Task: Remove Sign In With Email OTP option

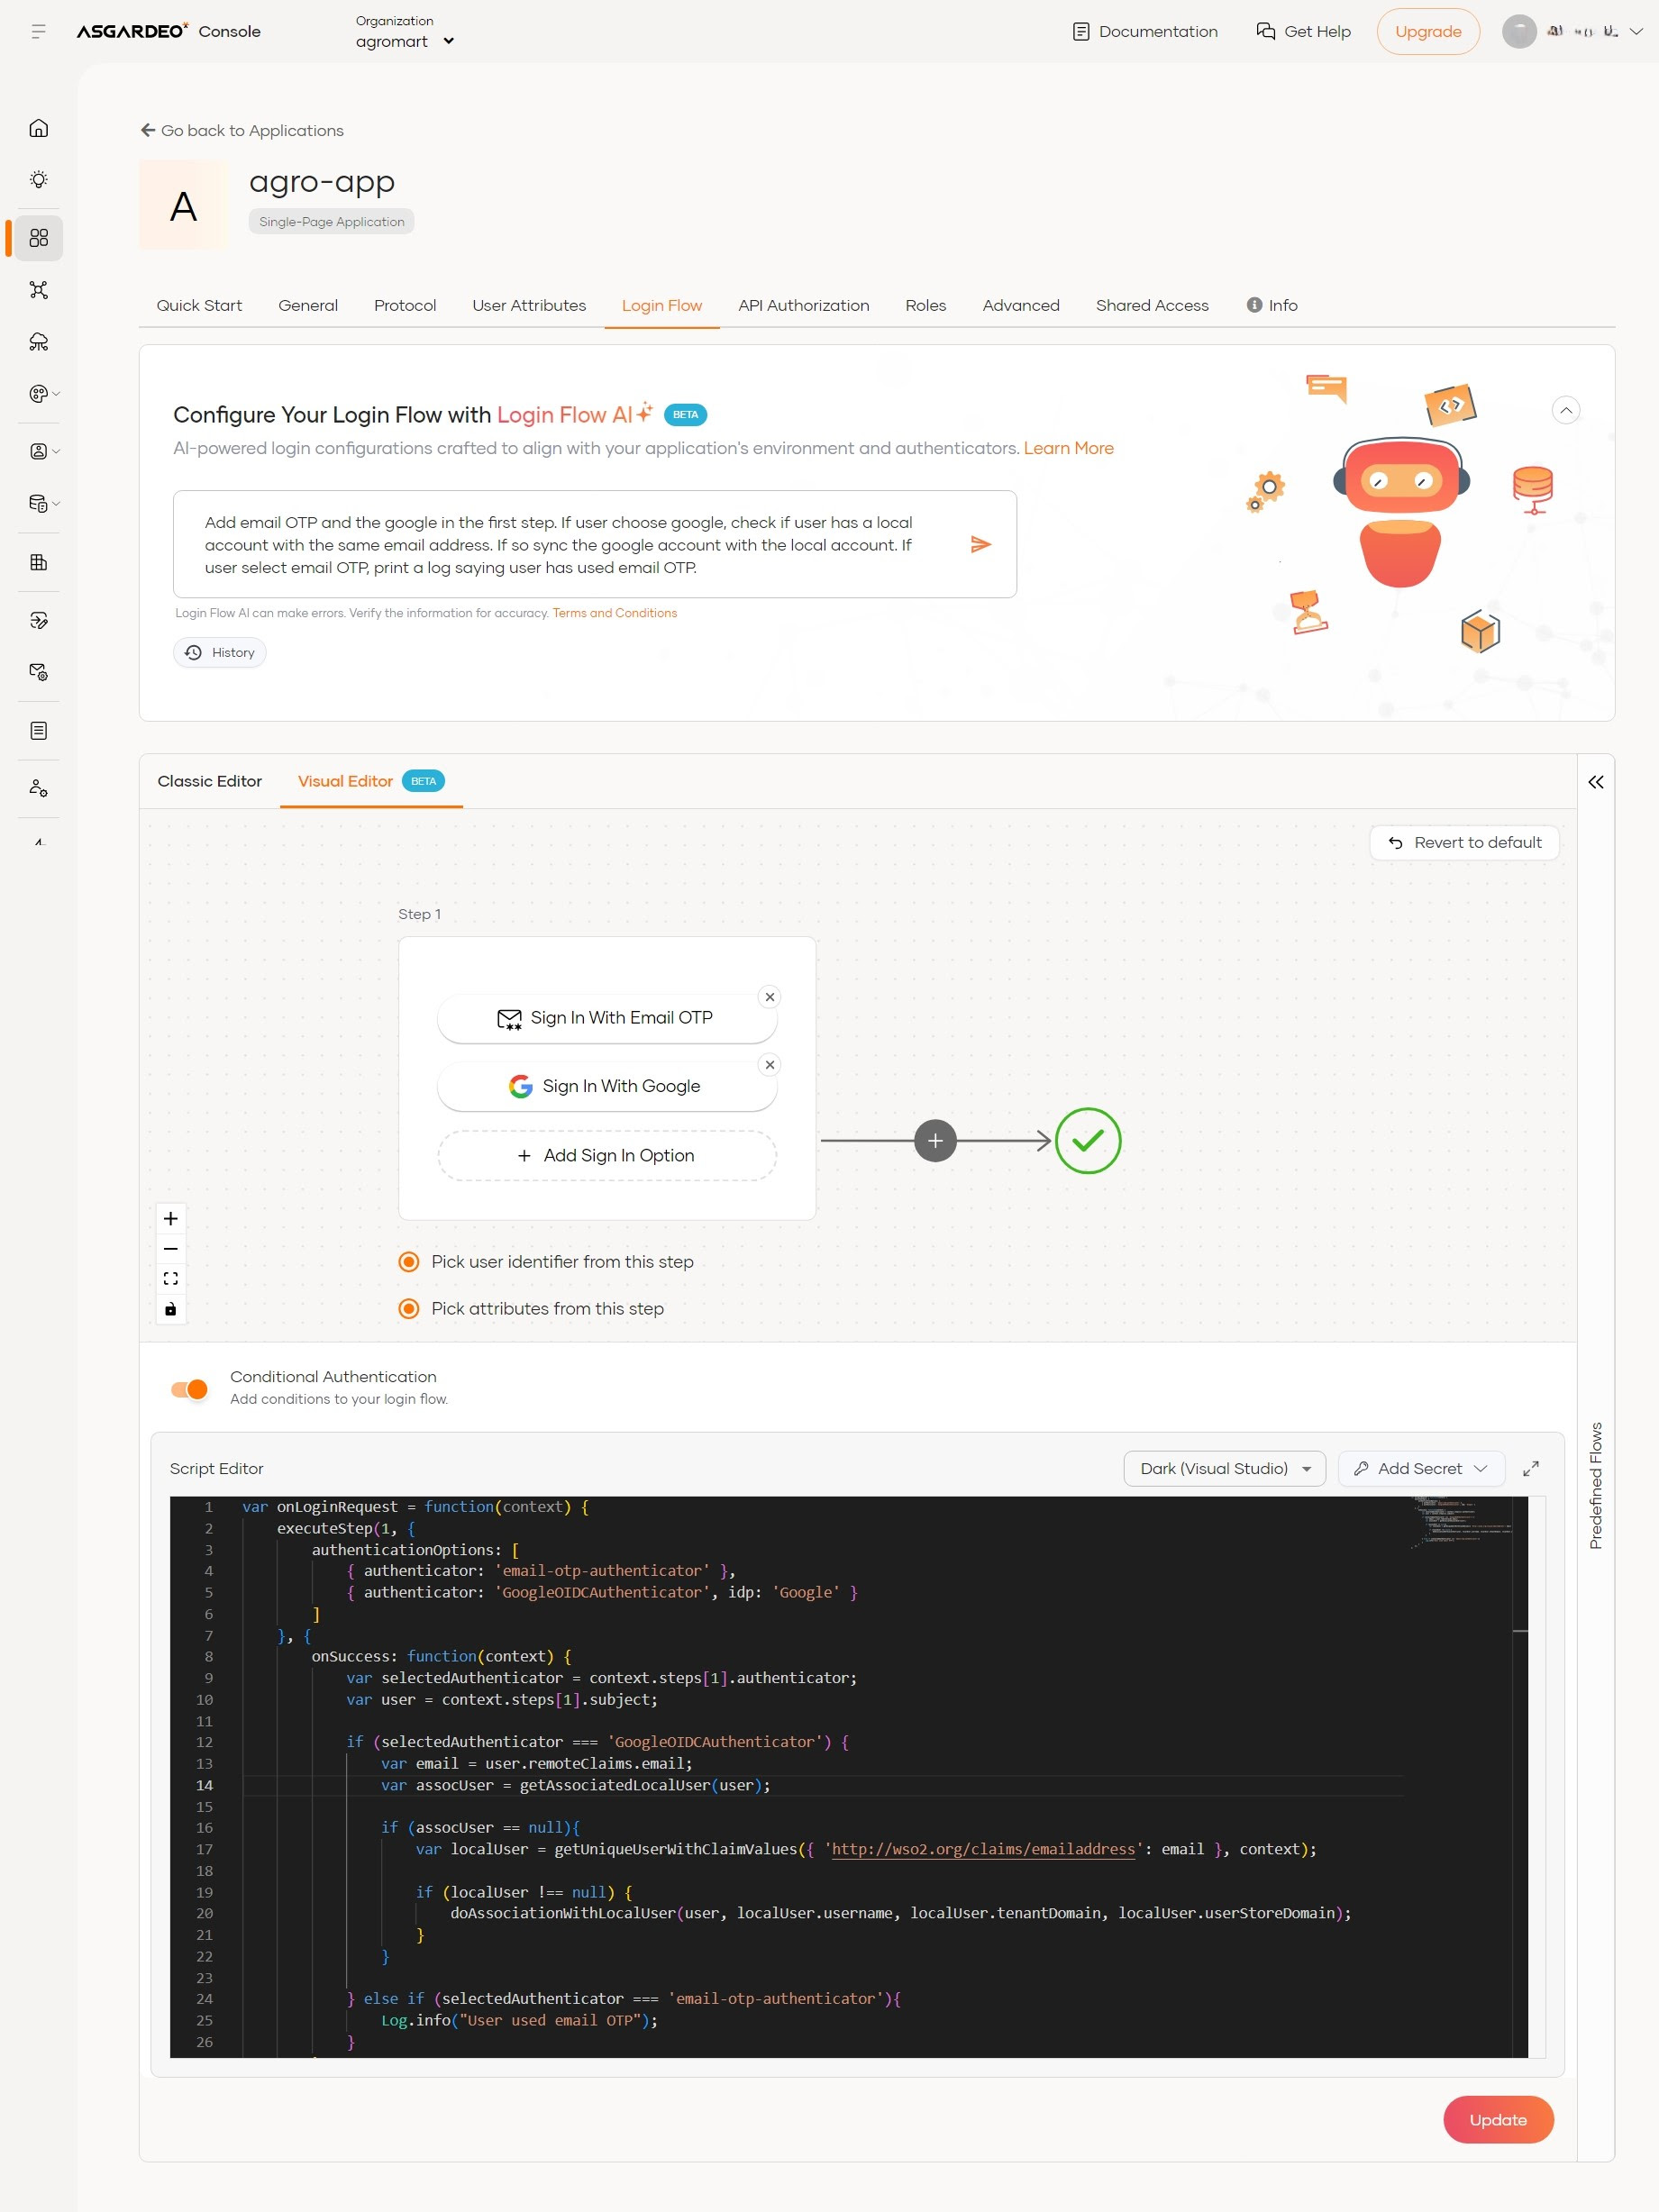Action: tap(769, 997)
